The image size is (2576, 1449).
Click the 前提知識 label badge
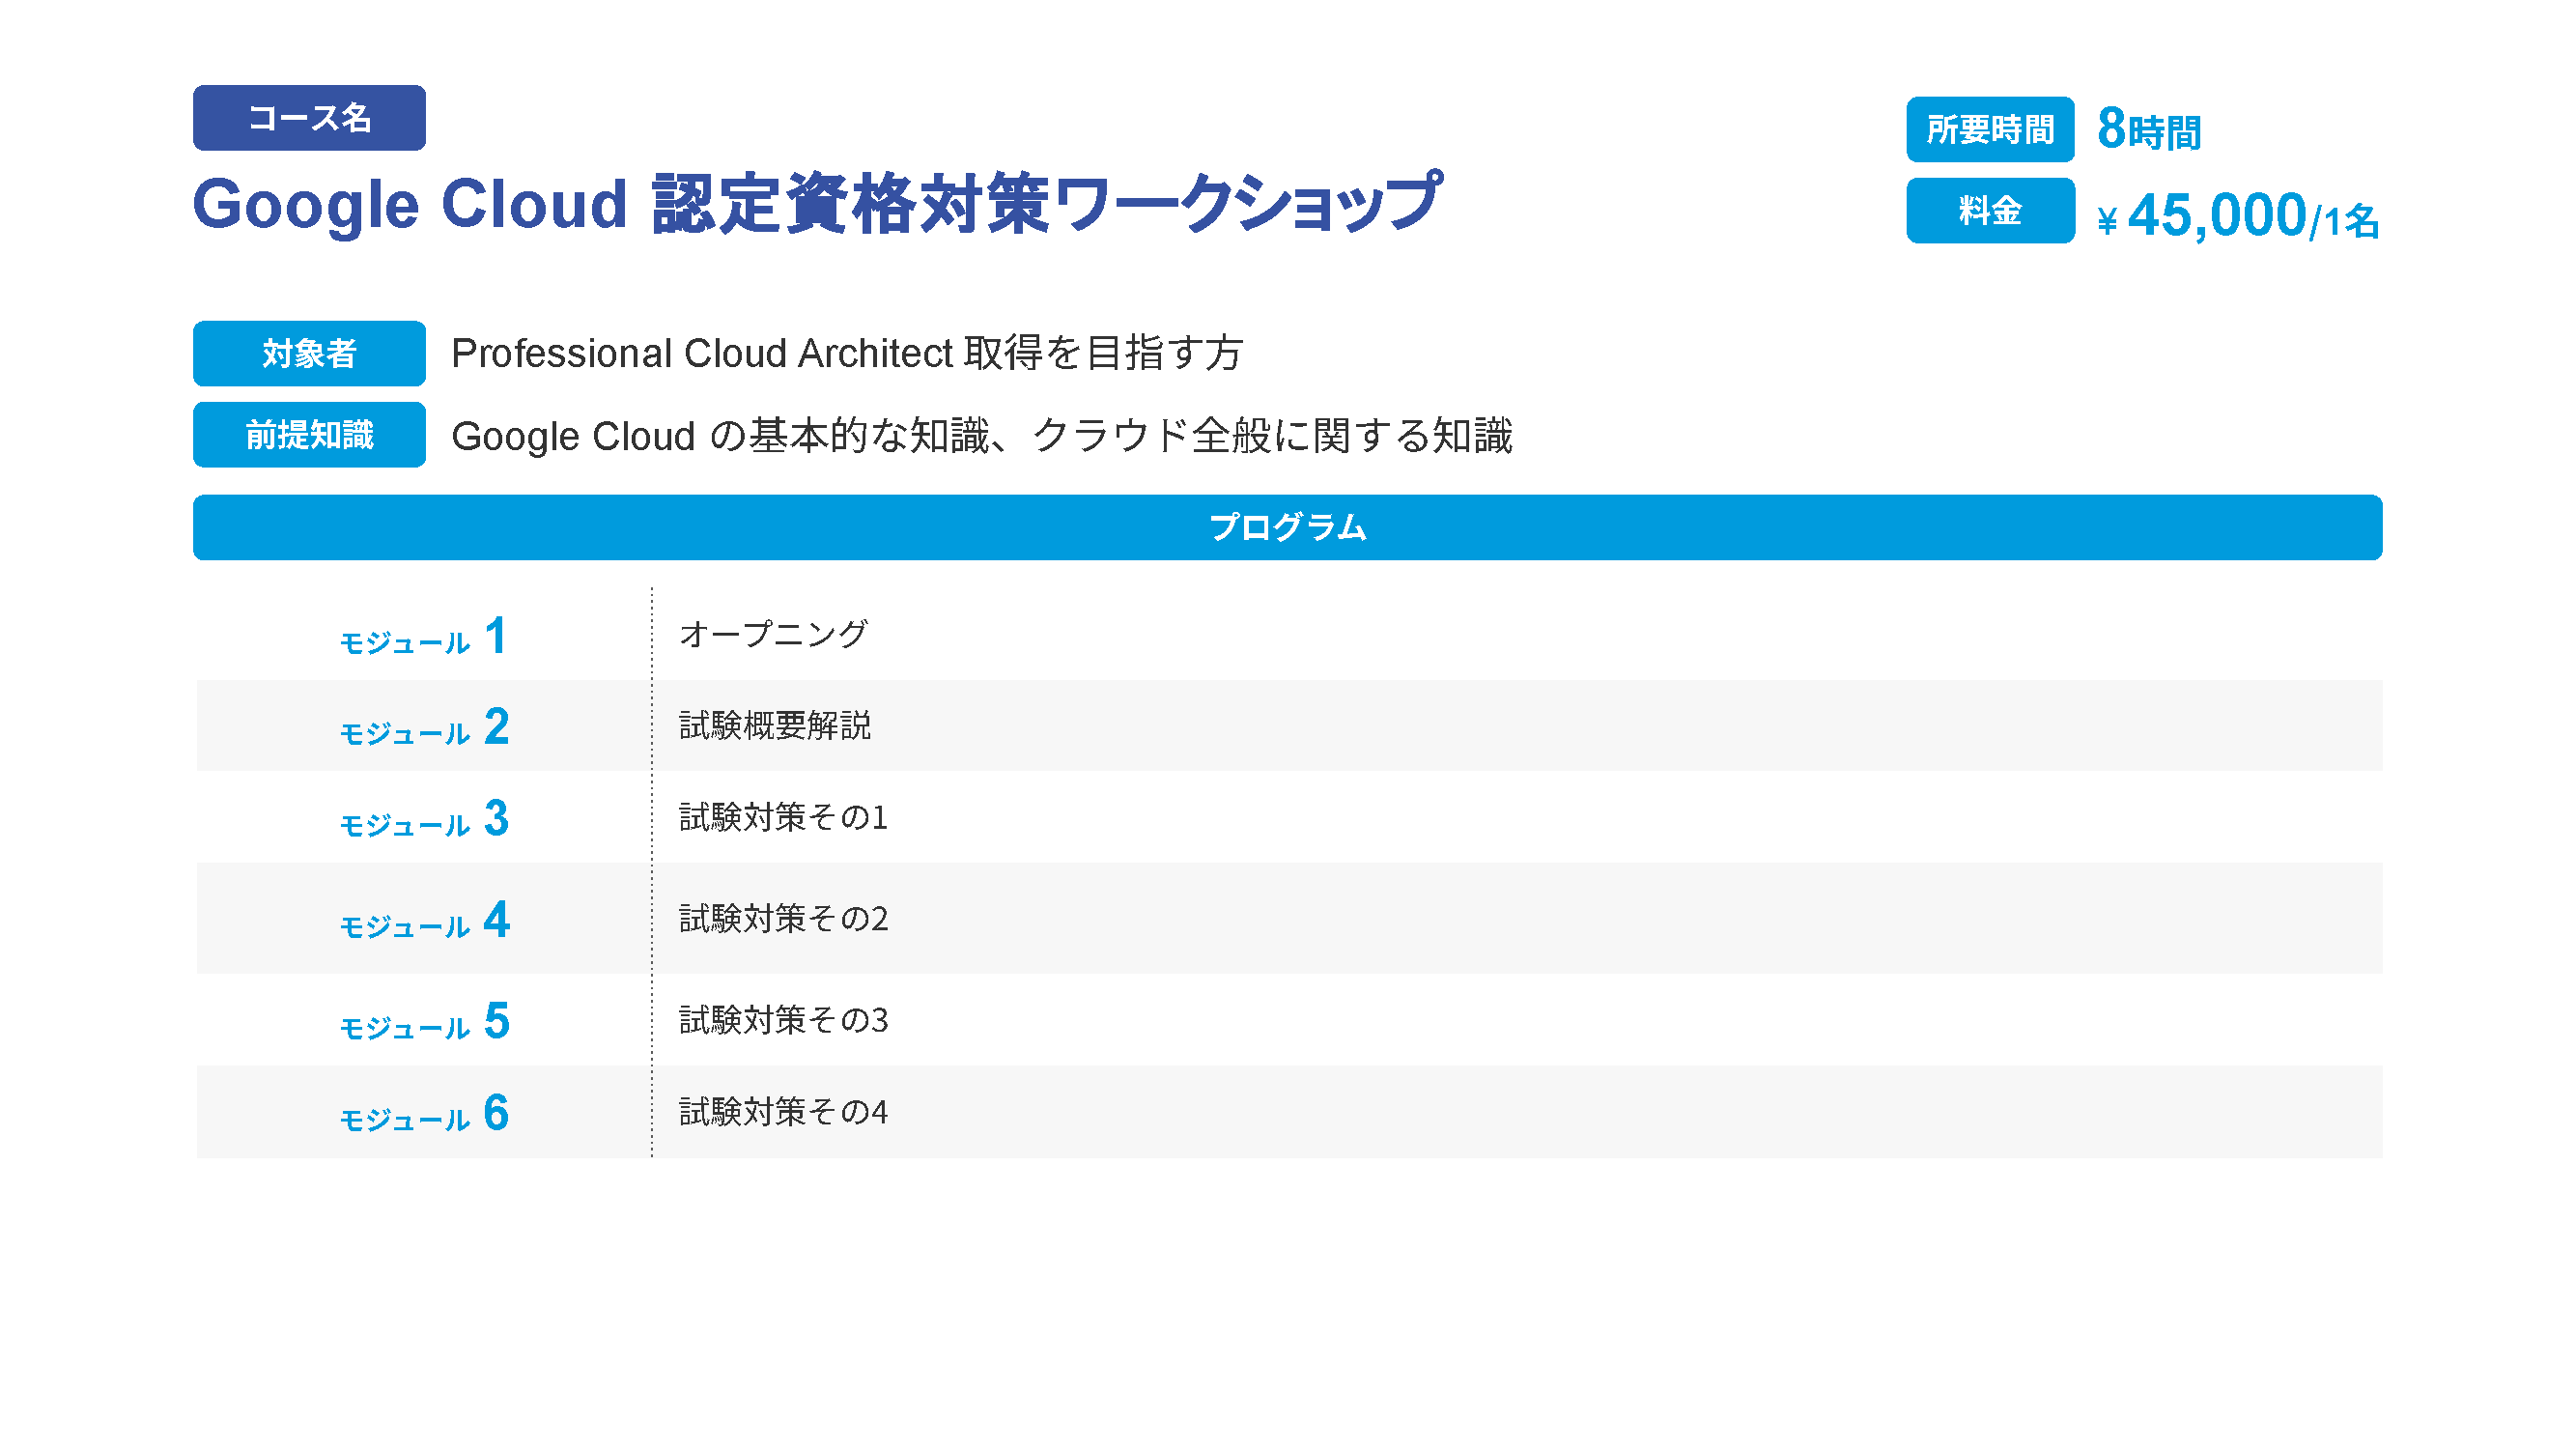point(309,435)
